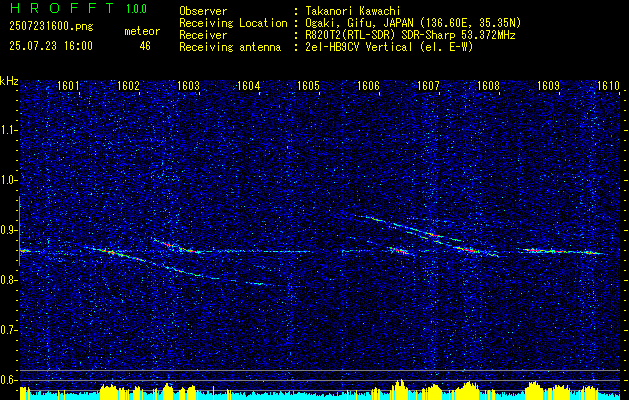The image size is (629, 400).
Task: Click the 1603 time marker
Action: [x=188, y=86]
